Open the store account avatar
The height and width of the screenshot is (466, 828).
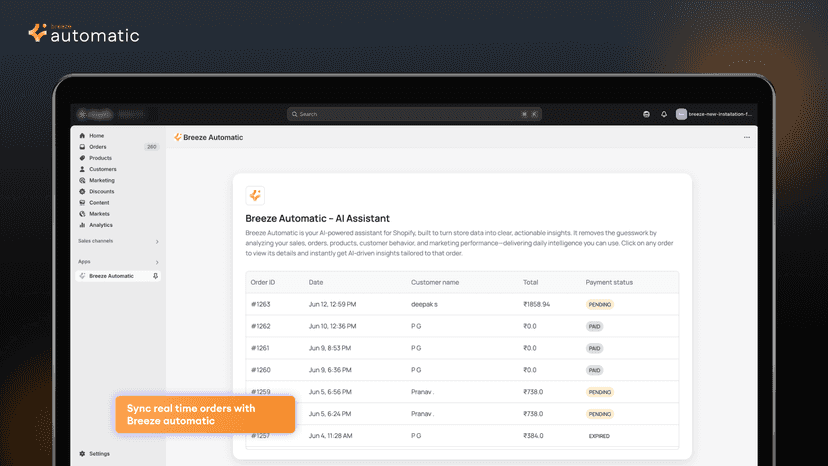pyautogui.click(x=681, y=114)
